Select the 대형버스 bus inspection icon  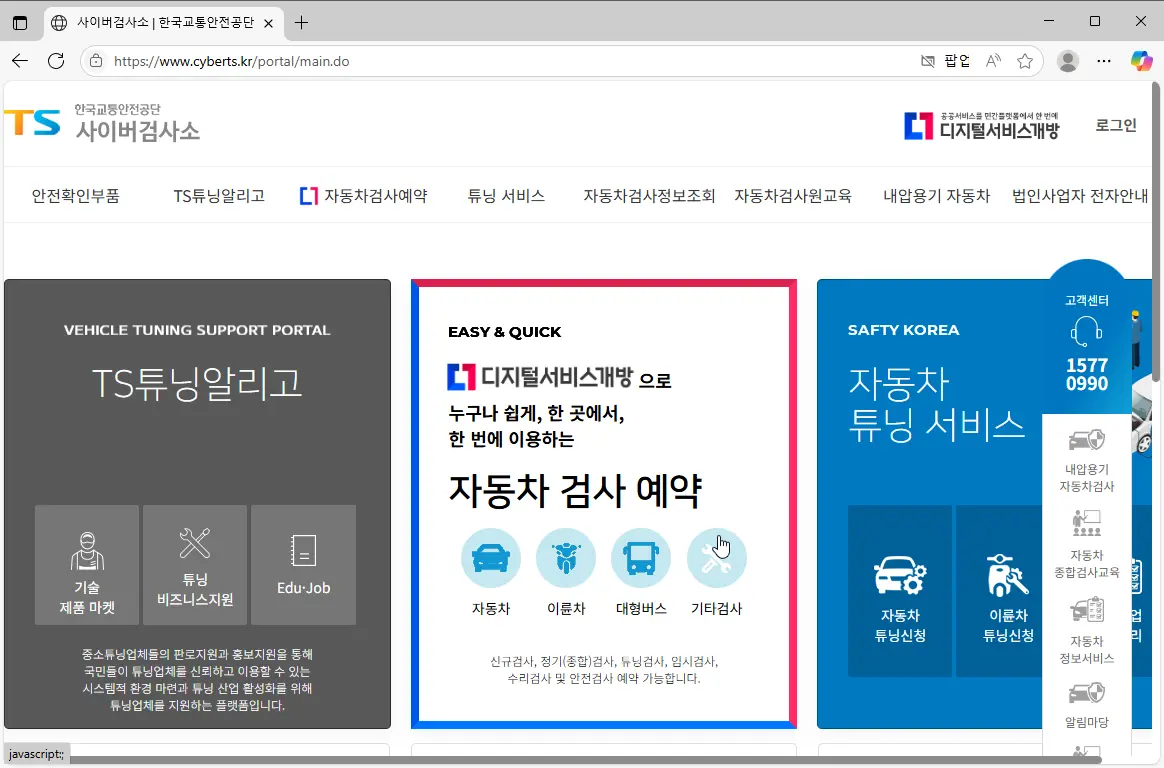tap(641, 558)
